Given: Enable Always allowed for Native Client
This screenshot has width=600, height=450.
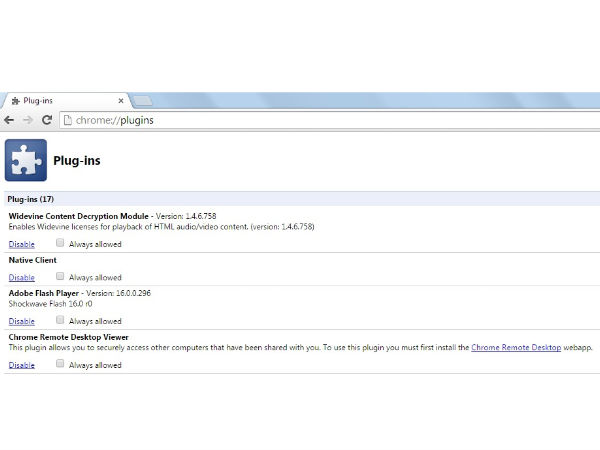Looking at the screenshot, I should pyautogui.click(x=61, y=276).
